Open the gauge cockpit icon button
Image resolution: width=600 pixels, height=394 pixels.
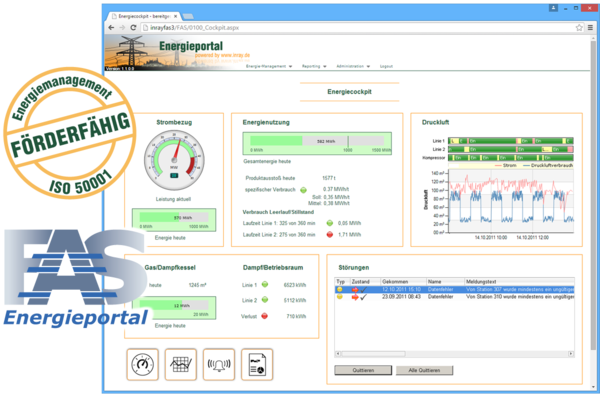(x=142, y=364)
